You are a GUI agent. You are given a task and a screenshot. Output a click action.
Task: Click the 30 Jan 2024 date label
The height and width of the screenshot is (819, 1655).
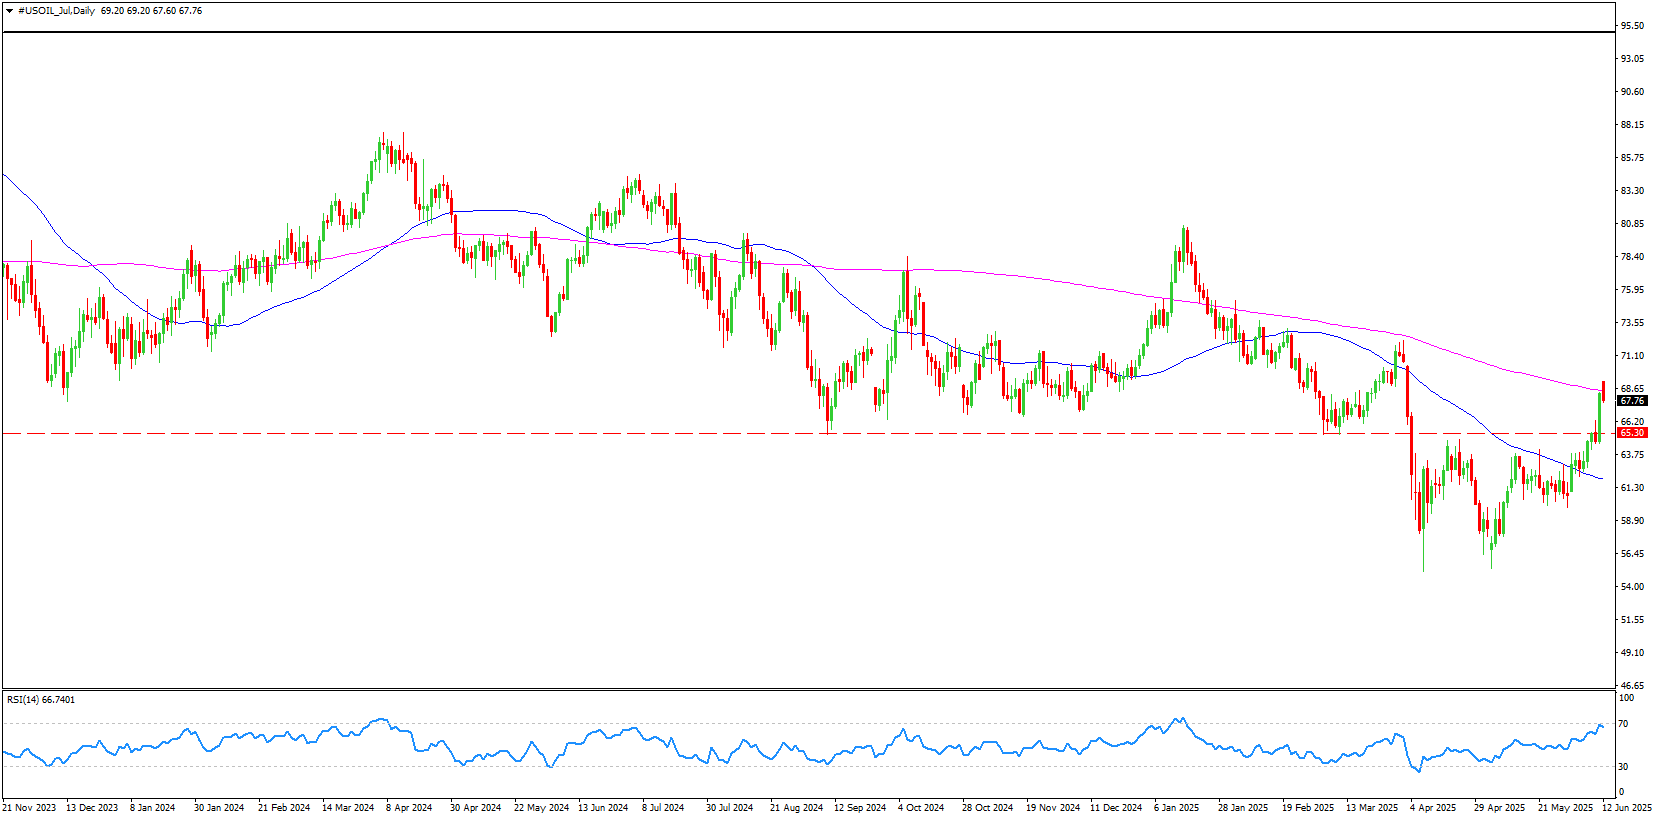(219, 808)
